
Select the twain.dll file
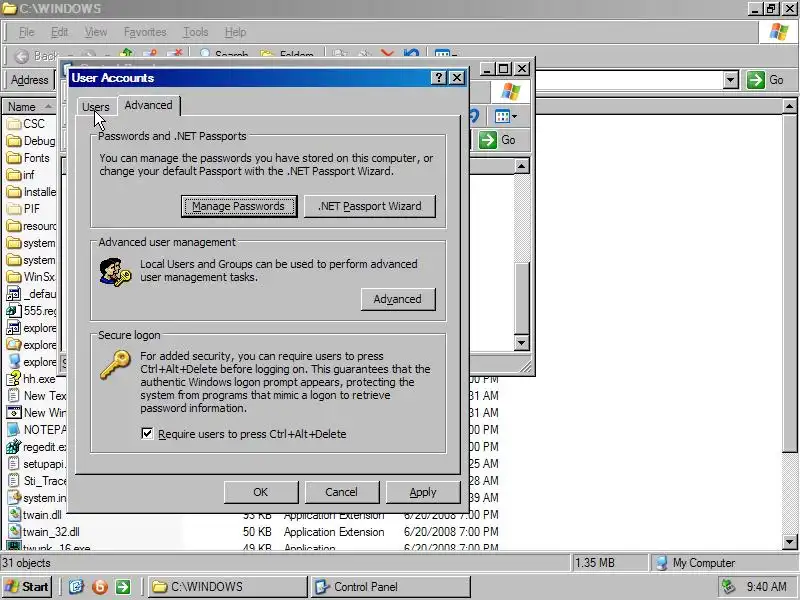[x=35, y=515]
